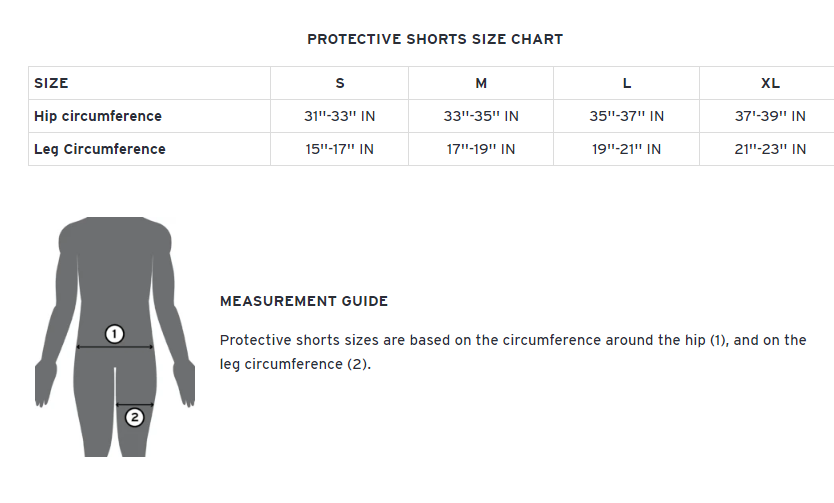Screen dimensions: 834x503
Task: Select the SIZE header cell
Action: tap(149, 83)
